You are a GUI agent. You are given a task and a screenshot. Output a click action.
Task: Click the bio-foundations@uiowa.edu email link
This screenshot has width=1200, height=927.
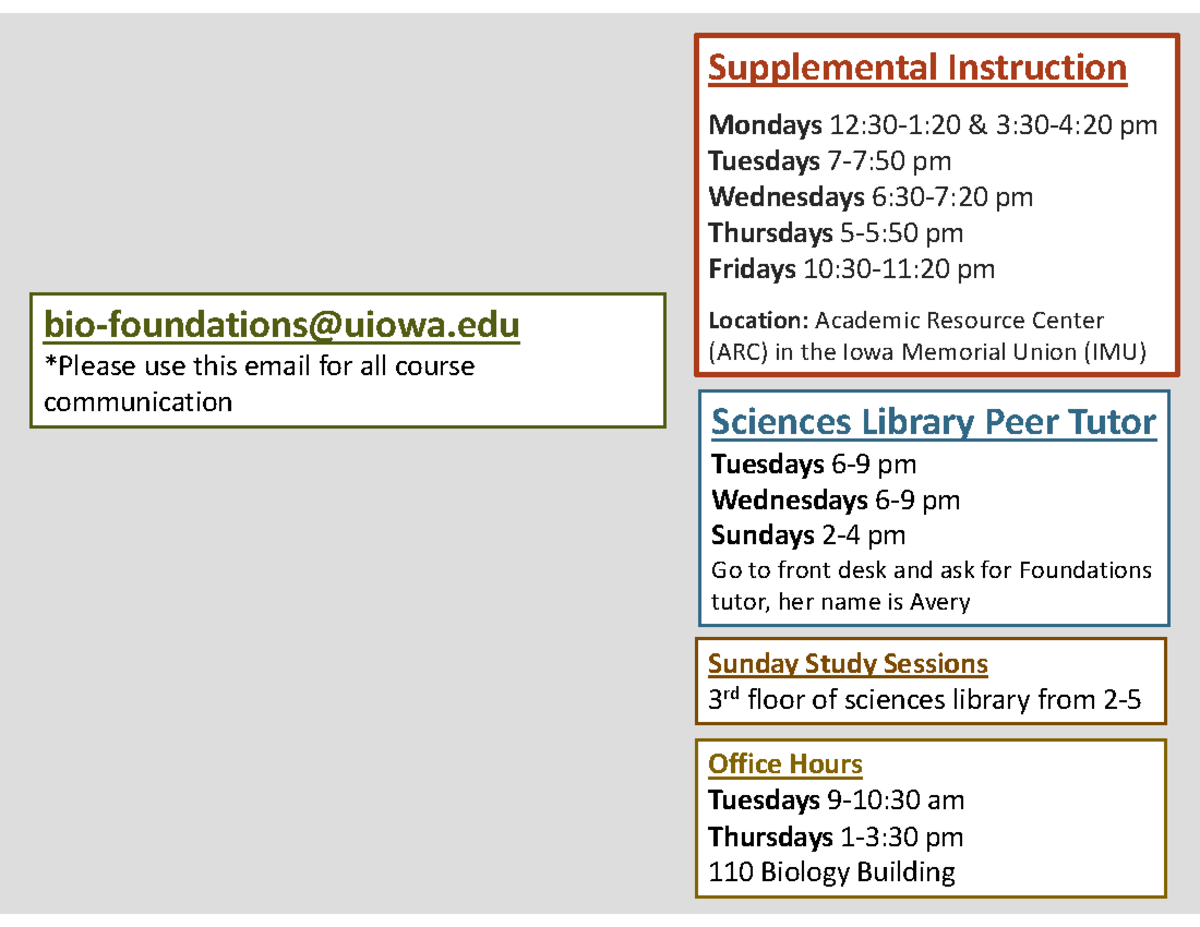[281, 325]
